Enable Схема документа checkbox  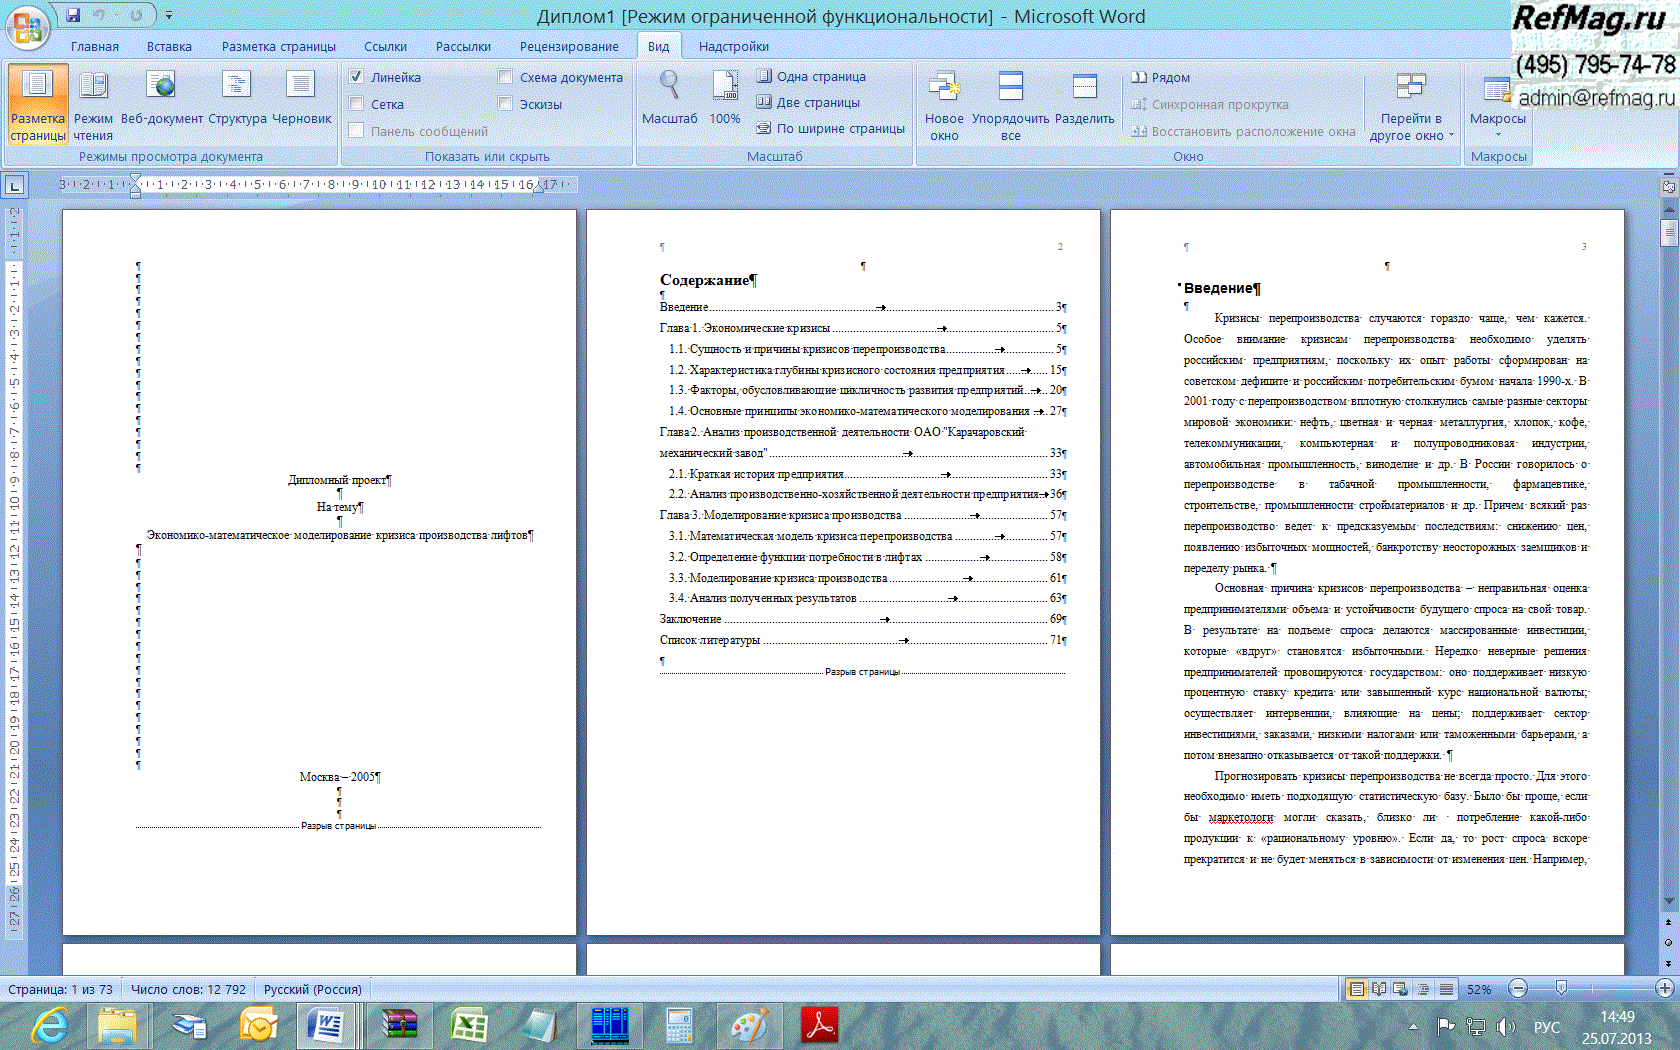click(505, 76)
